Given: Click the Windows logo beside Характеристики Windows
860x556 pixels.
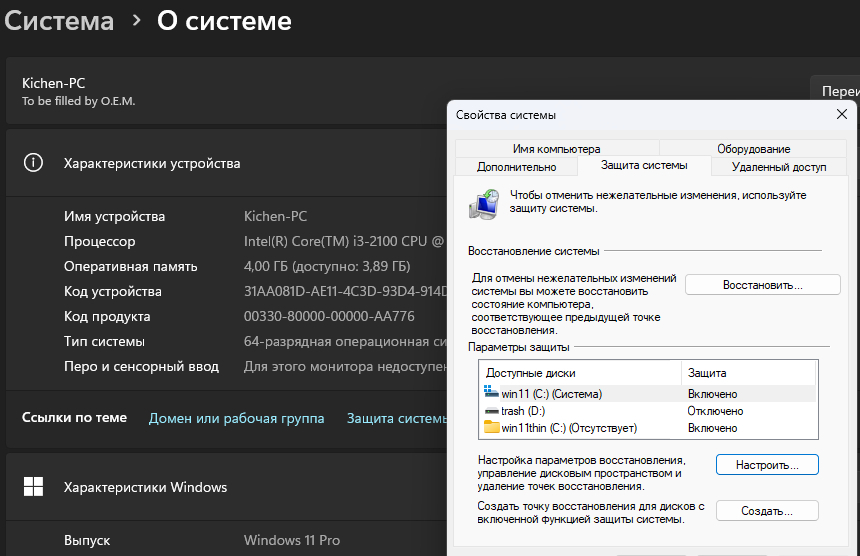Looking at the screenshot, I should [33, 487].
